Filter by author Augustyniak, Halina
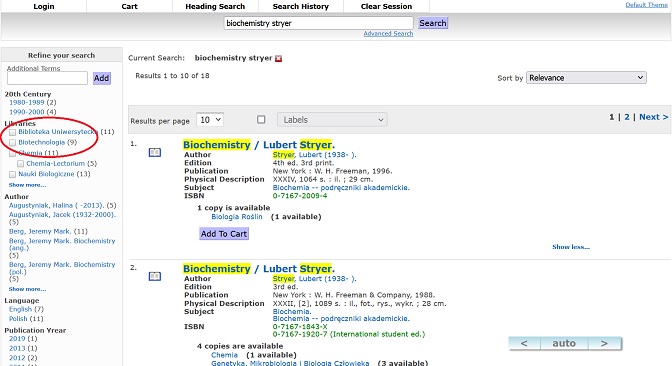This screenshot has width=672, height=366. [x=57, y=206]
